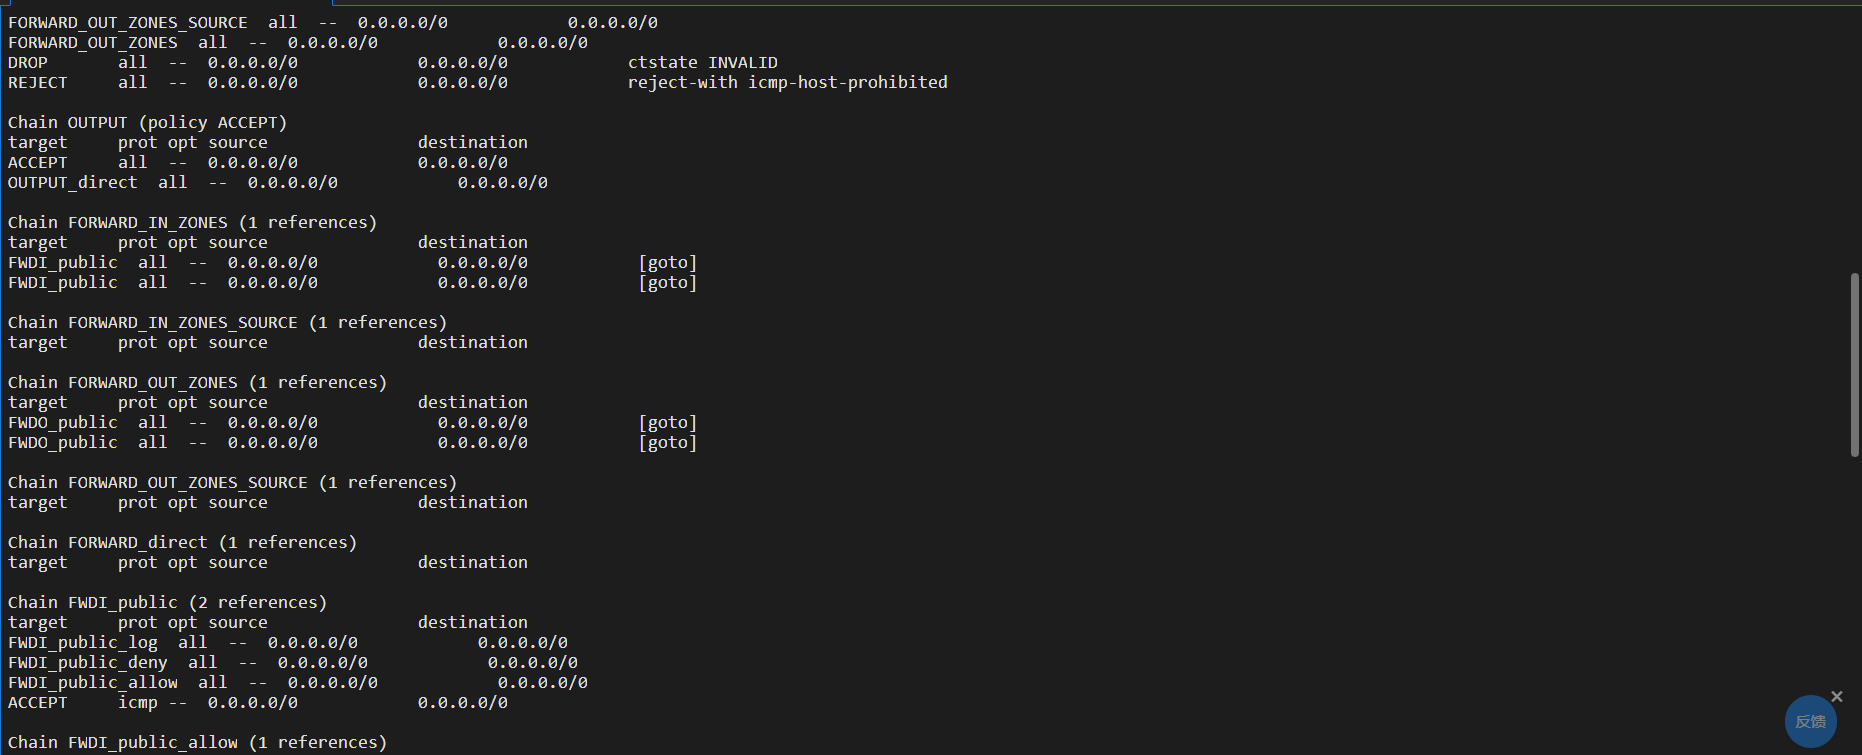The width and height of the screenshot is (1862, 755).
Task: Click the scrollbar track below the thumb
Action: coord(1855,600)
